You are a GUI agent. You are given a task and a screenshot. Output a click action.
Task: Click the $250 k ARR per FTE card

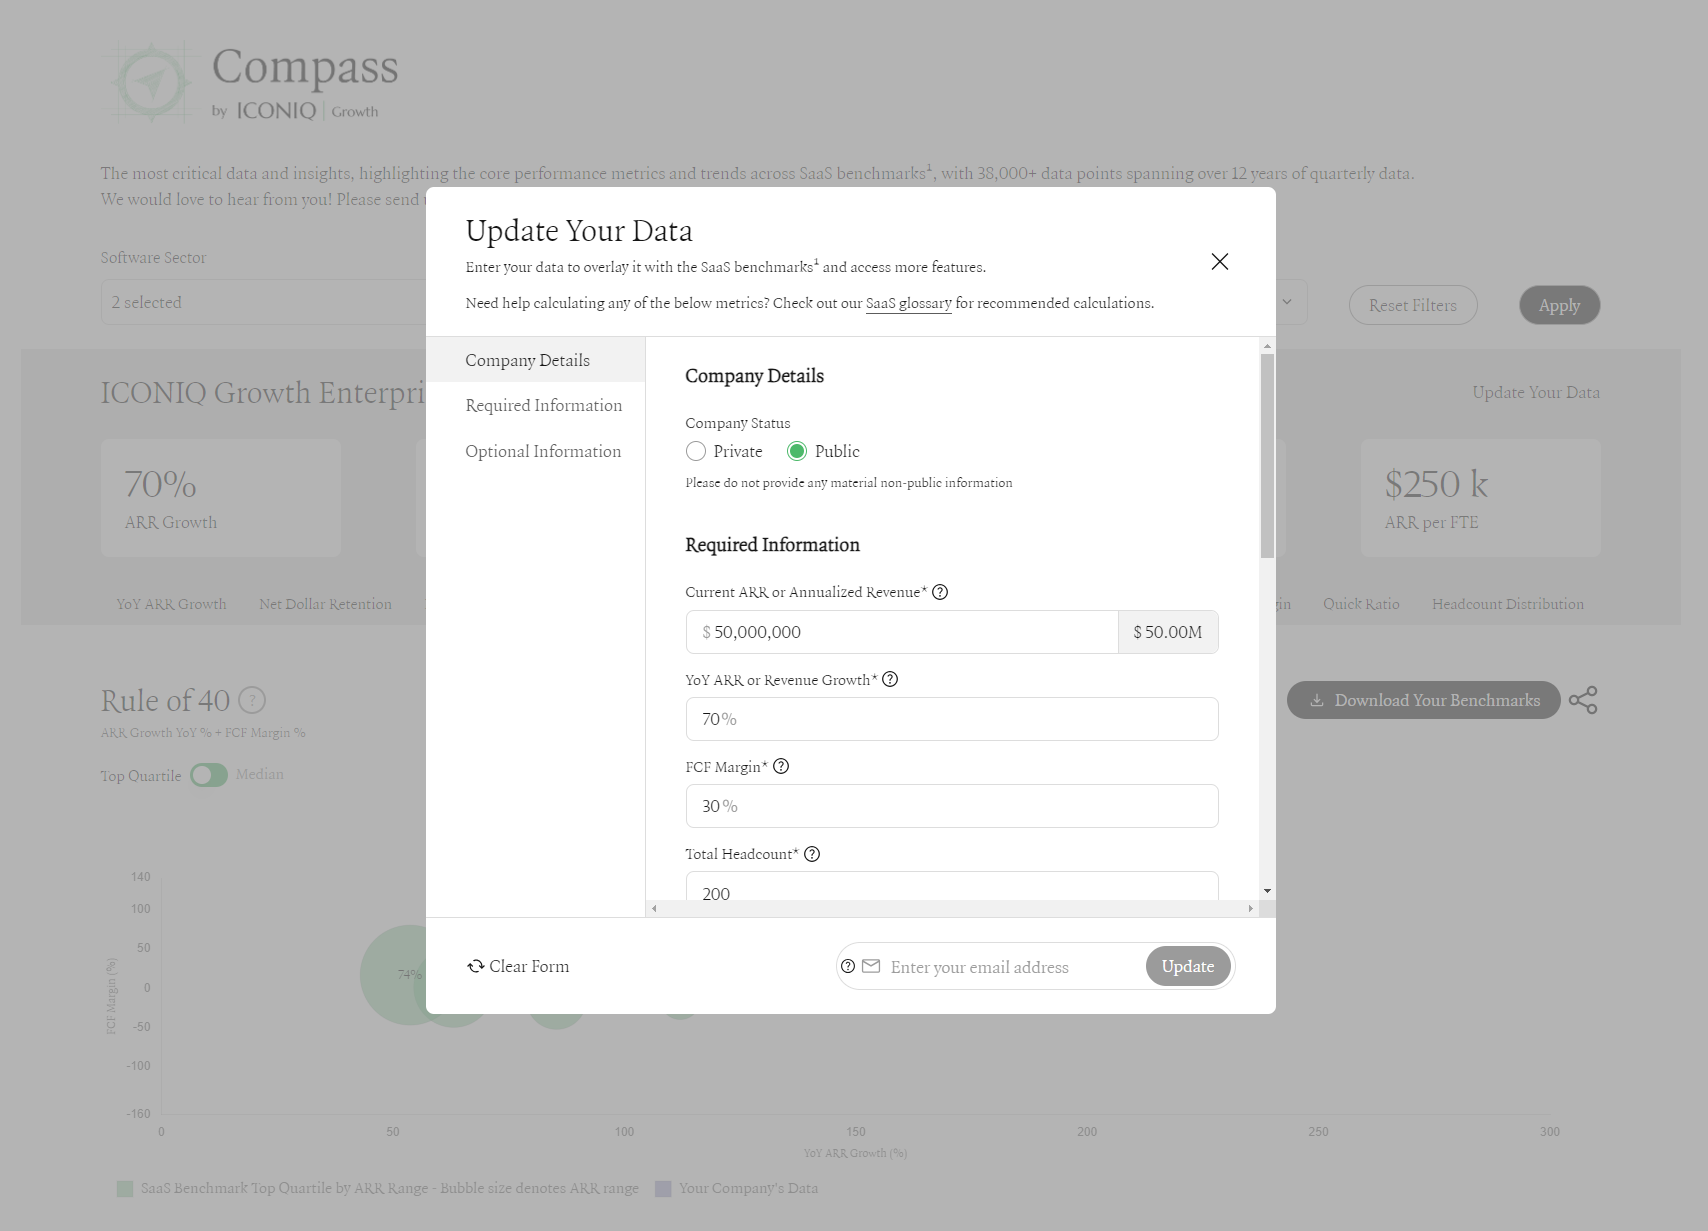[1481, 498]
